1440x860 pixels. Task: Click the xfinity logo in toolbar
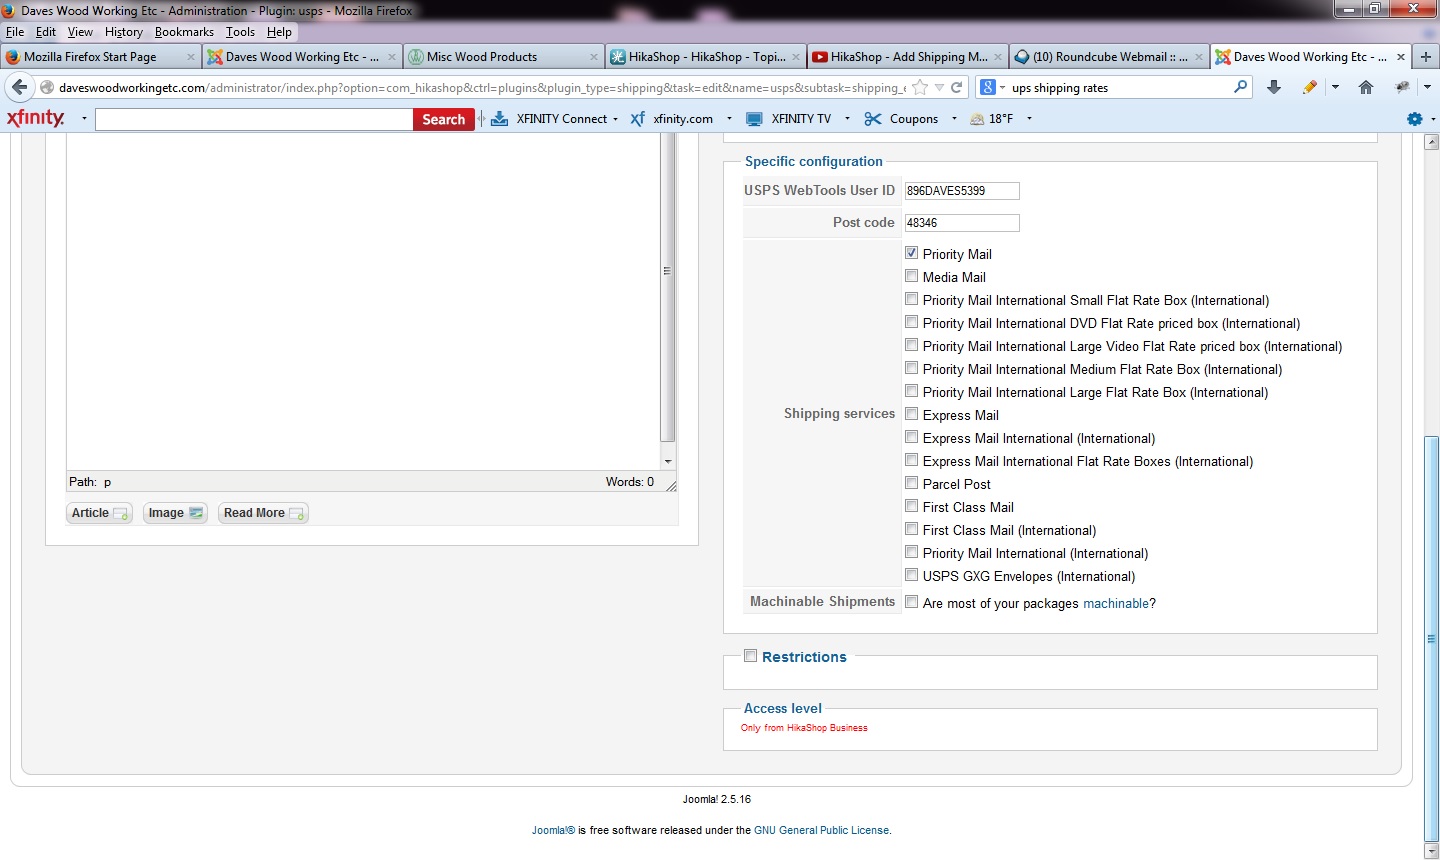(x=36, y=118)
